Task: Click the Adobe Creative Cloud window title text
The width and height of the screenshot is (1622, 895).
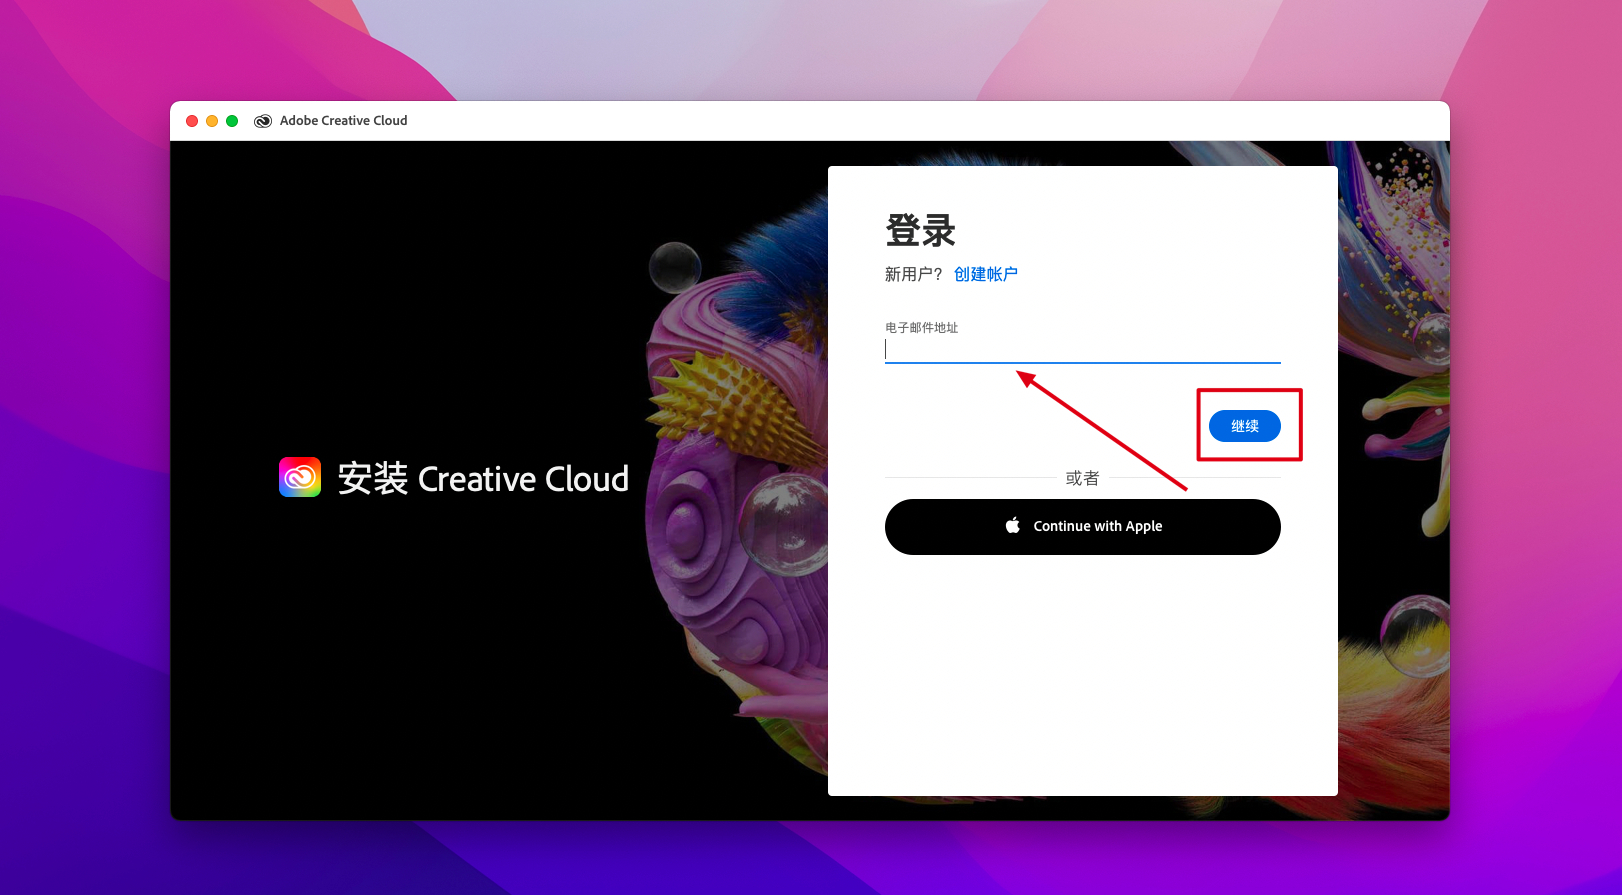Action: point(344,121)
